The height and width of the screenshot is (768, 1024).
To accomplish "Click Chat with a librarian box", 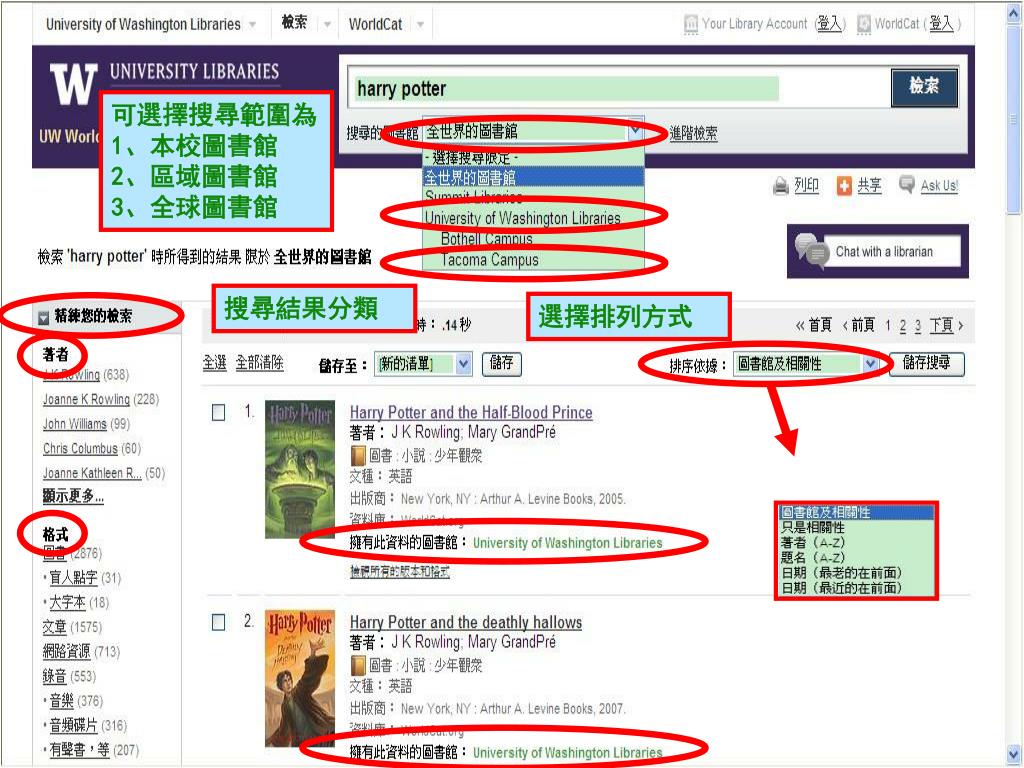I will pyautogui.click(x=893, y=251).
